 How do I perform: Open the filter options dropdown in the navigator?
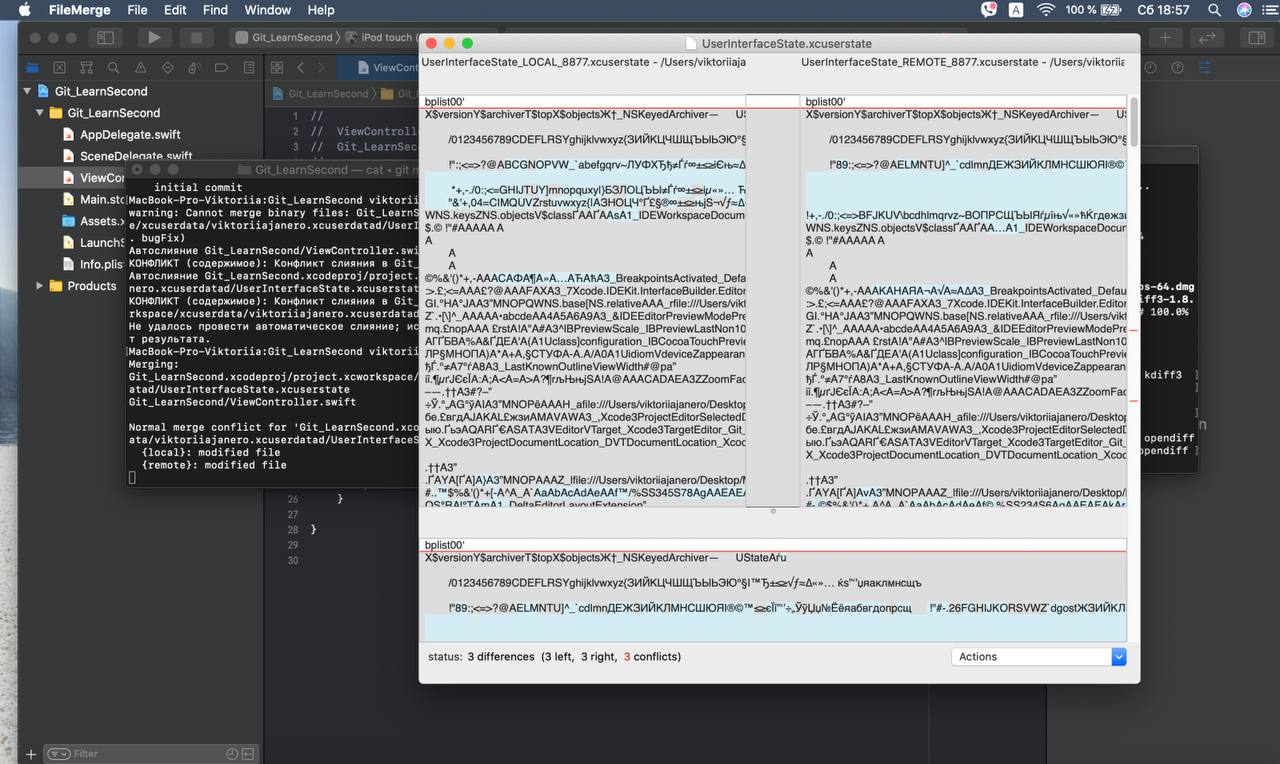[x=59, y=754]
